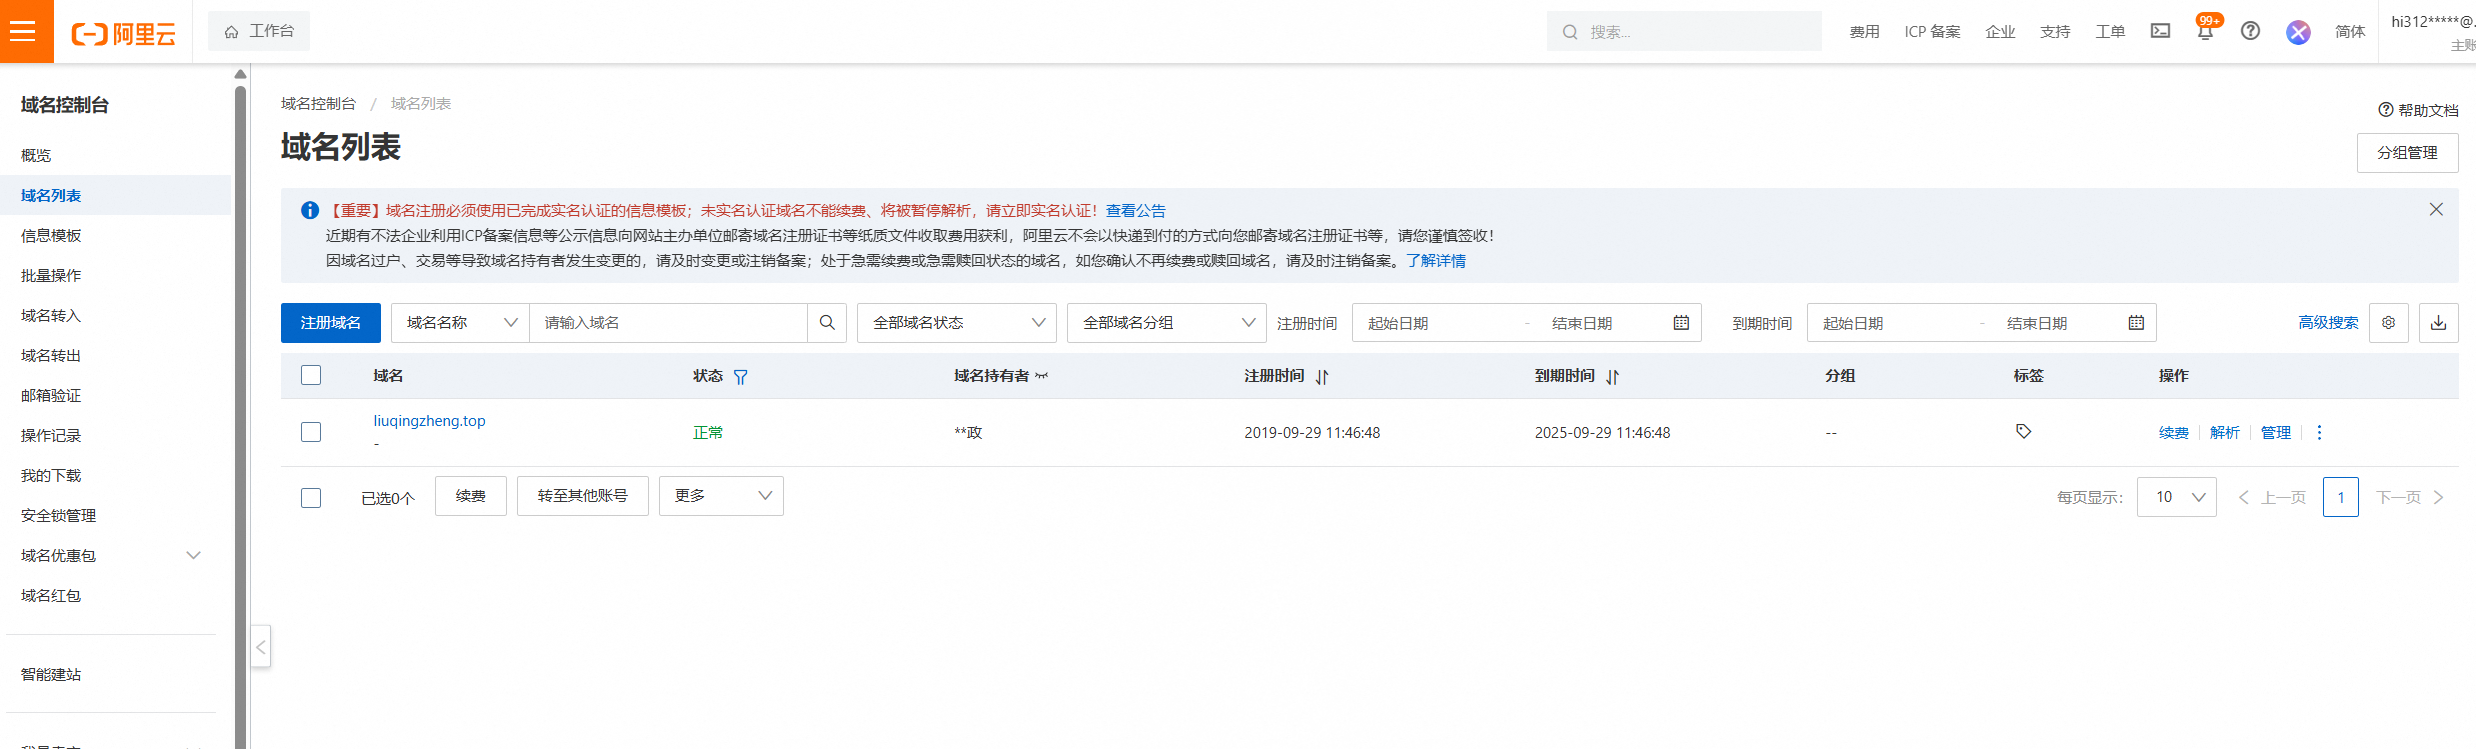Filter by 状态 funnel icon
Viewport: 2476px width, 749px height.
coord(740,377)
